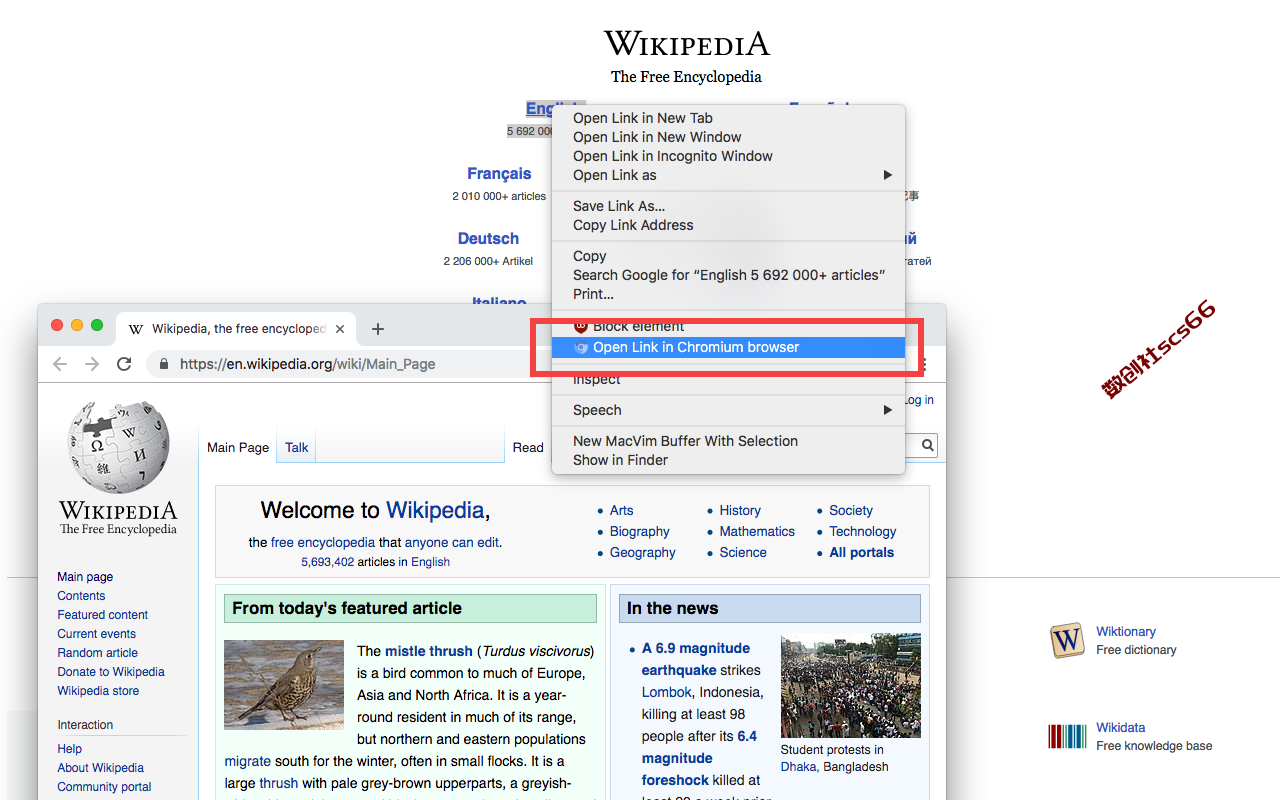1280x800 pixels.
Task: Open the Contents sidebar link
Action: coord(81,596)
